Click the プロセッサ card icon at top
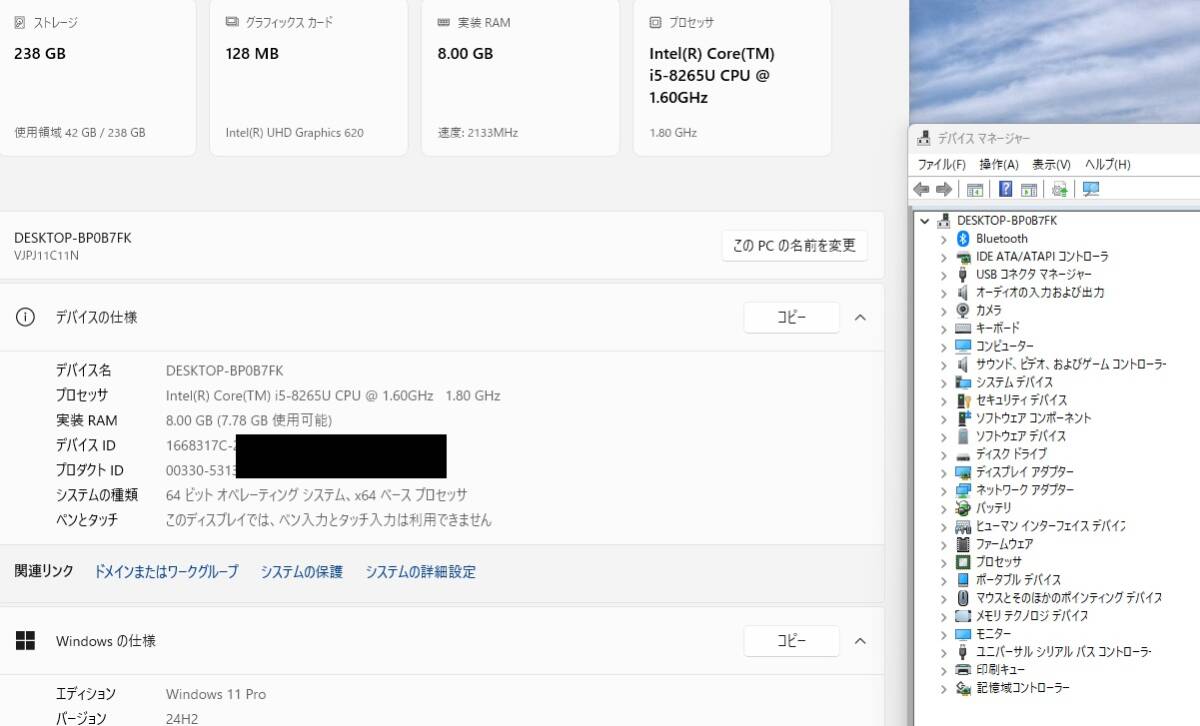This screenshot has height=726, width=1200. tap(656, 22)
